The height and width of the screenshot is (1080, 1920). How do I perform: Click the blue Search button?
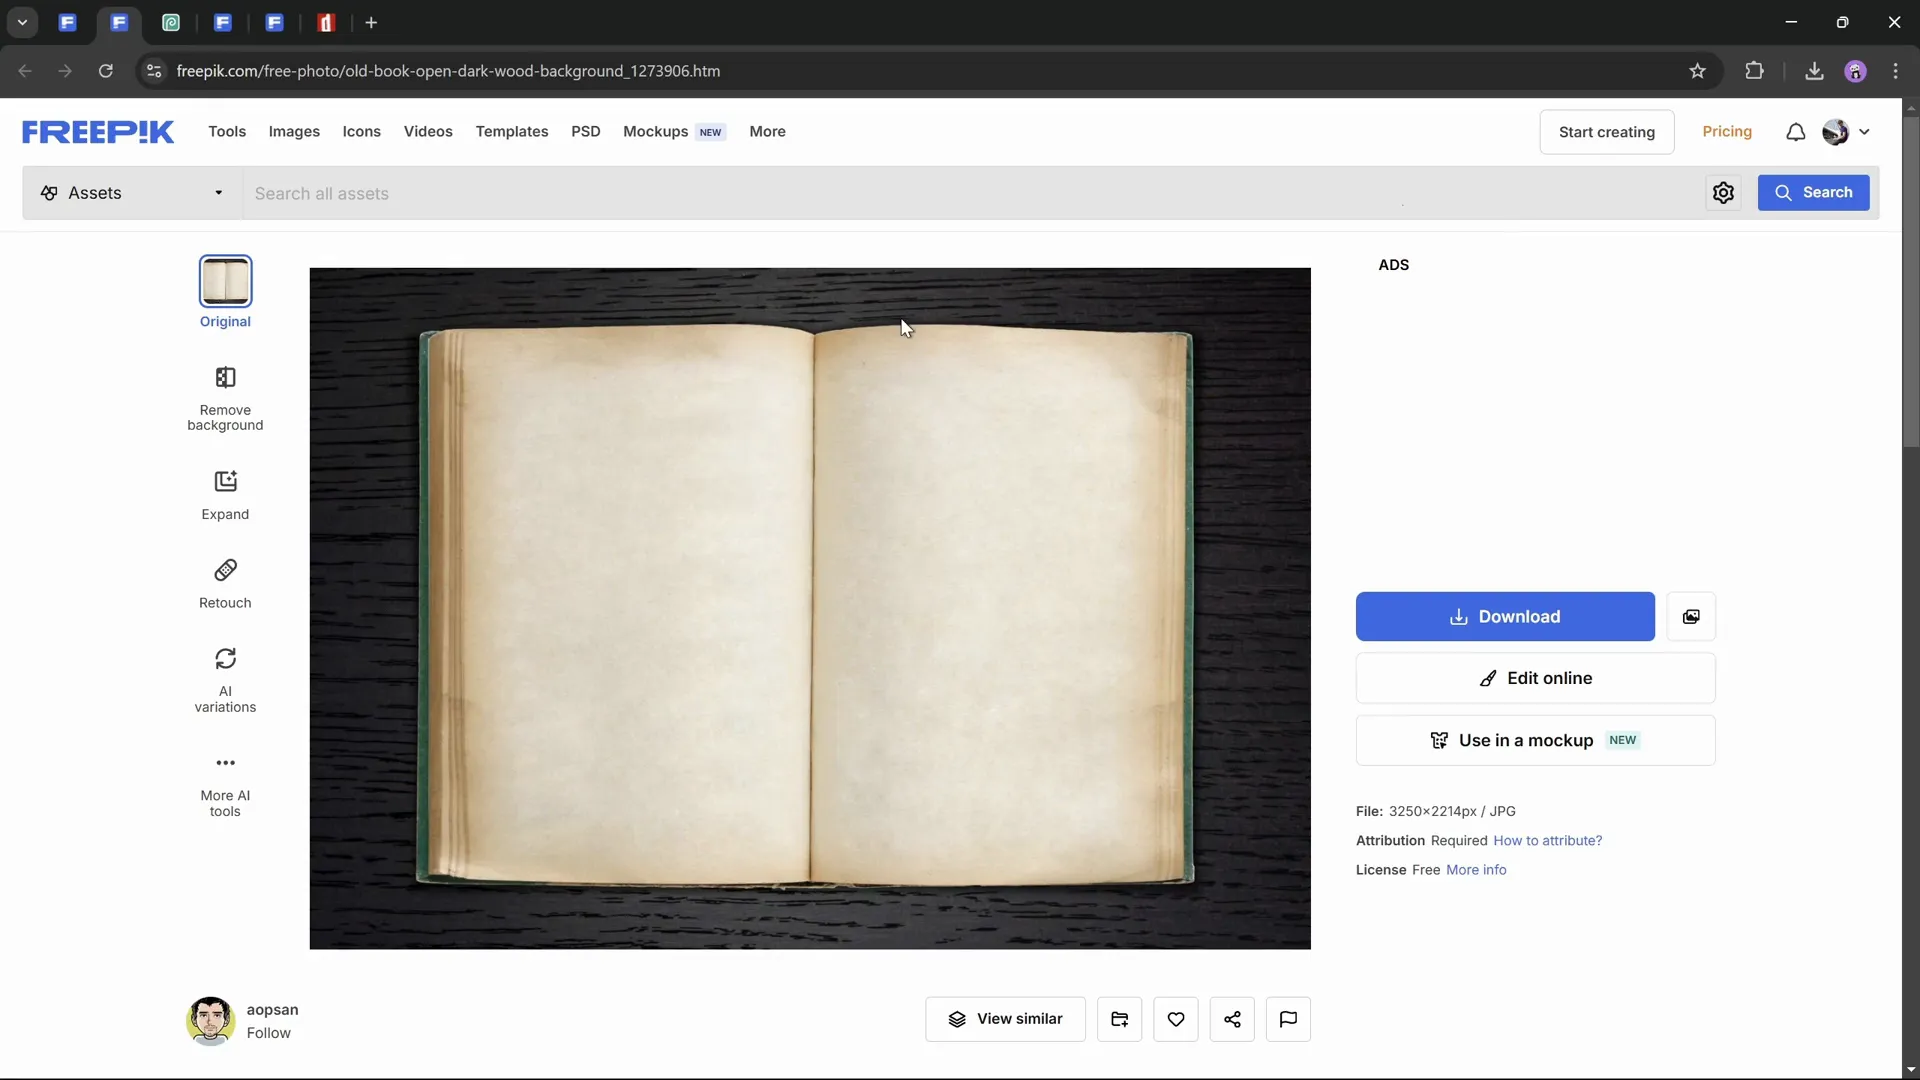point(1813,193)
